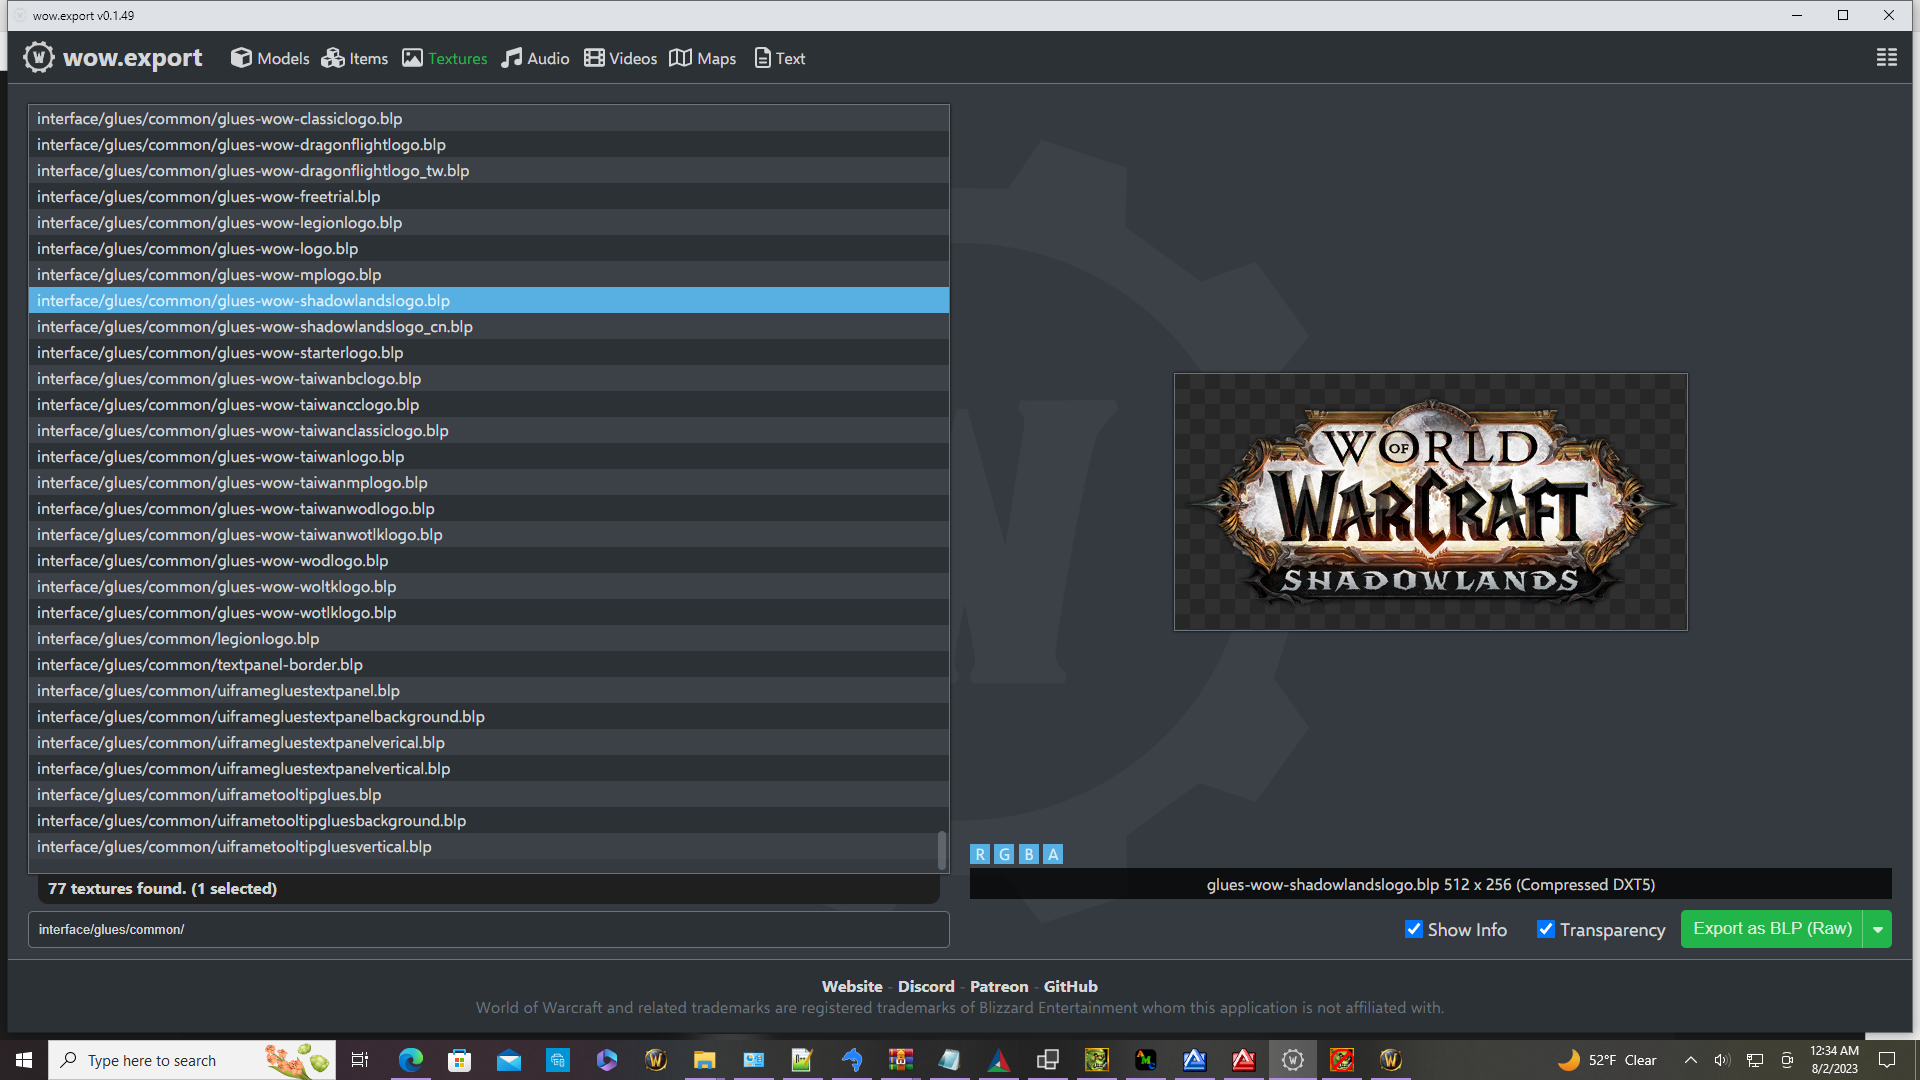Viewport: 1920px width, 1080px height.
Task: Click the texture list scrollbar thumb
Action: pos(941,851)
